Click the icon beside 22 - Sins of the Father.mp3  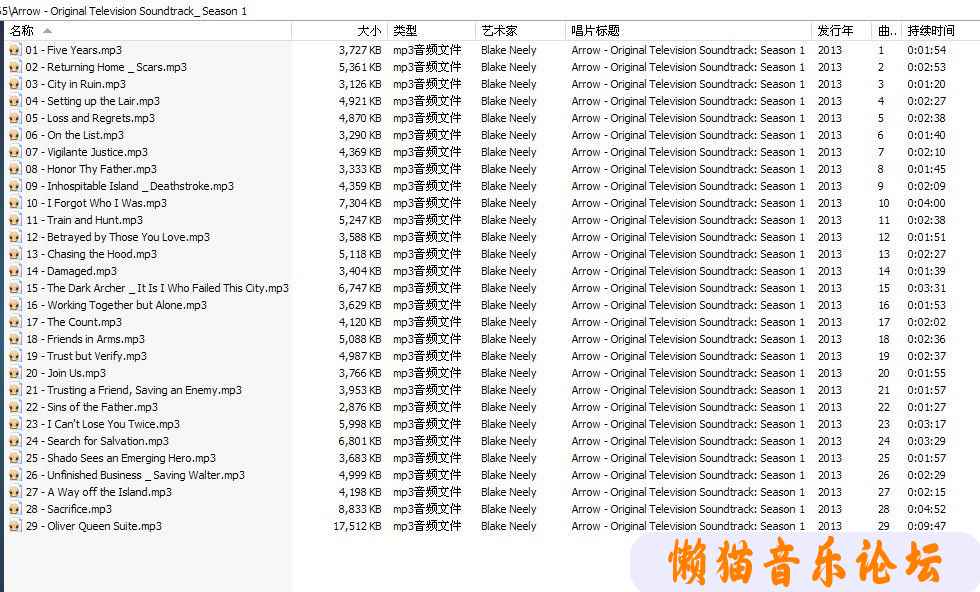coord(14,407)
